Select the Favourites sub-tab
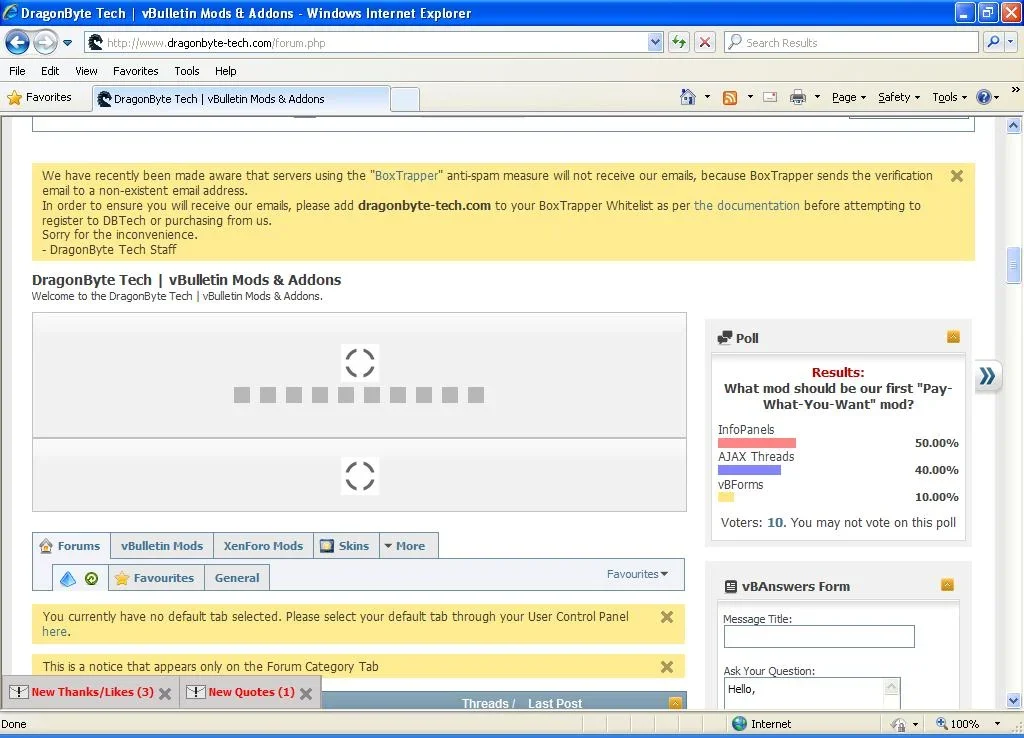1024x738 pixels. pos(155,578)
